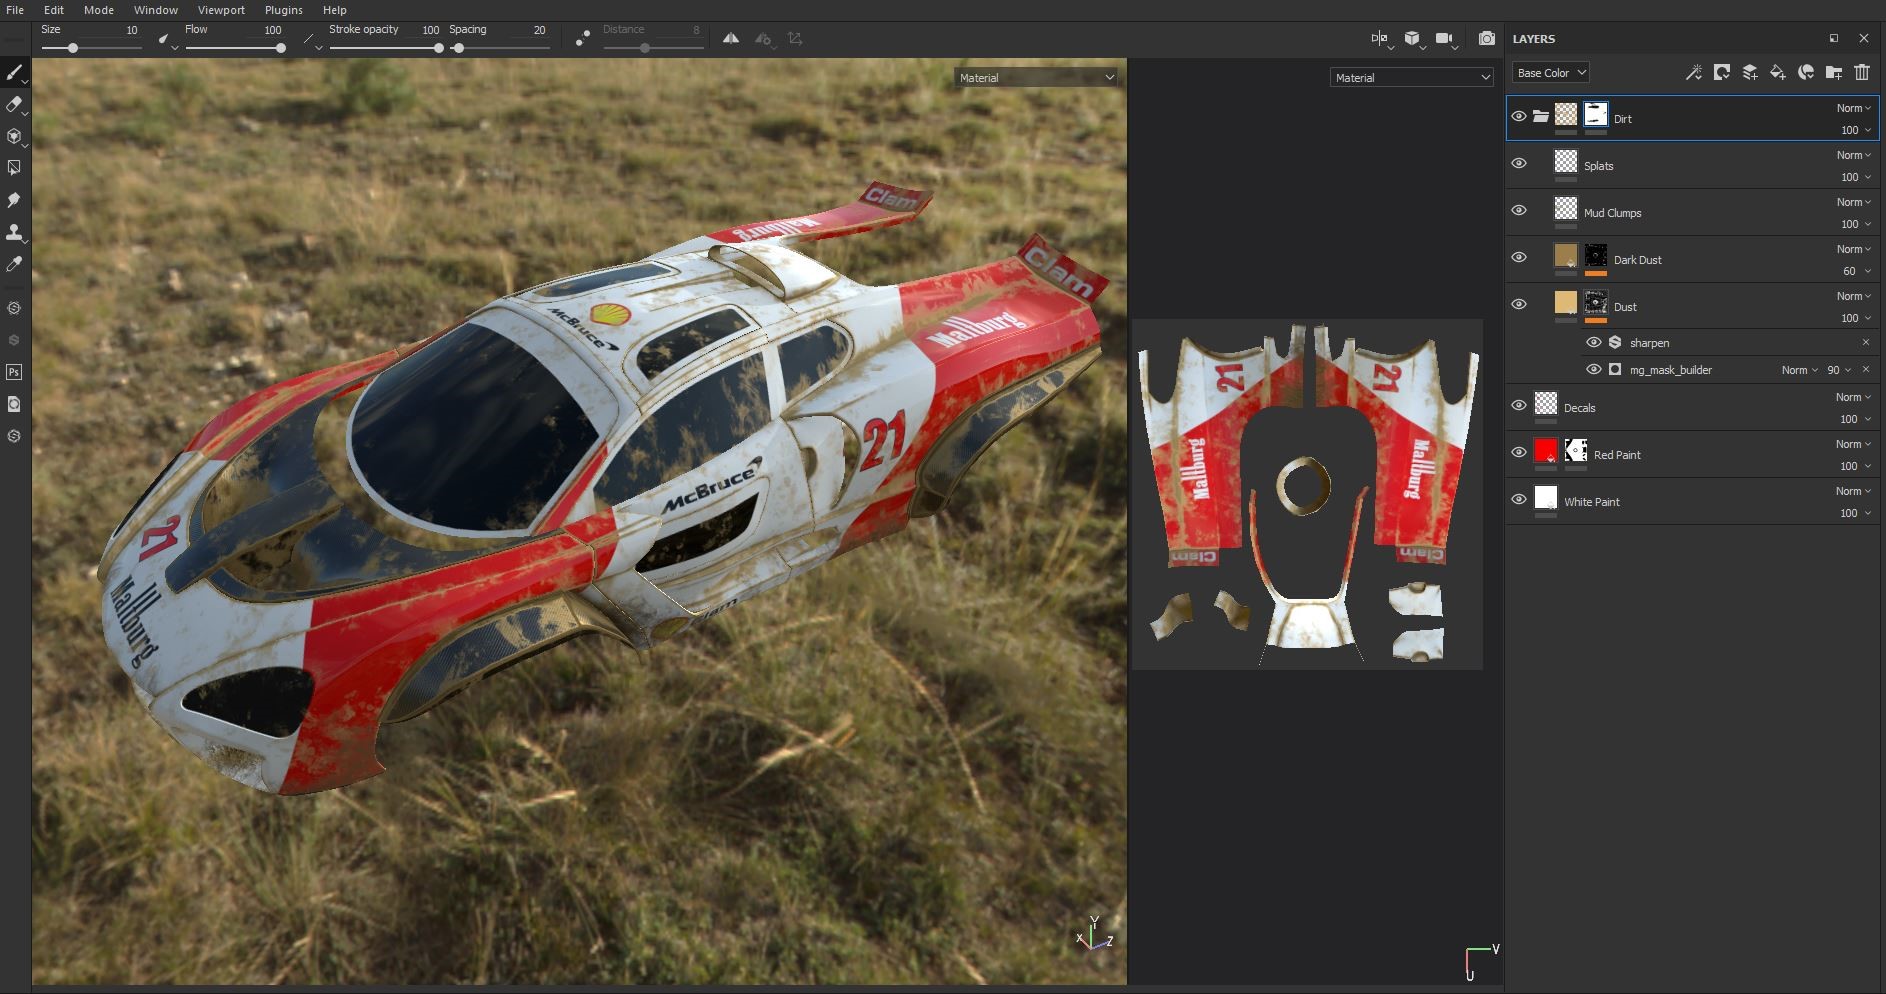This screenshot has width=1886, height=994.
Task: Hide the White Paint layer
Action: click(1519, 499)
